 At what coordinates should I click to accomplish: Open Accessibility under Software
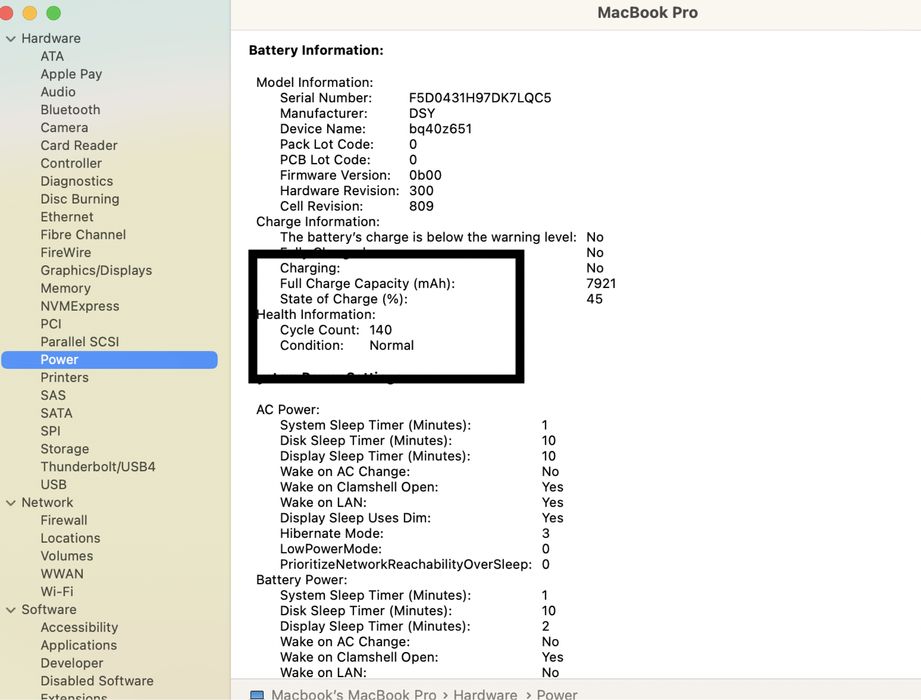pyautogui.click(x=79, y=628)
